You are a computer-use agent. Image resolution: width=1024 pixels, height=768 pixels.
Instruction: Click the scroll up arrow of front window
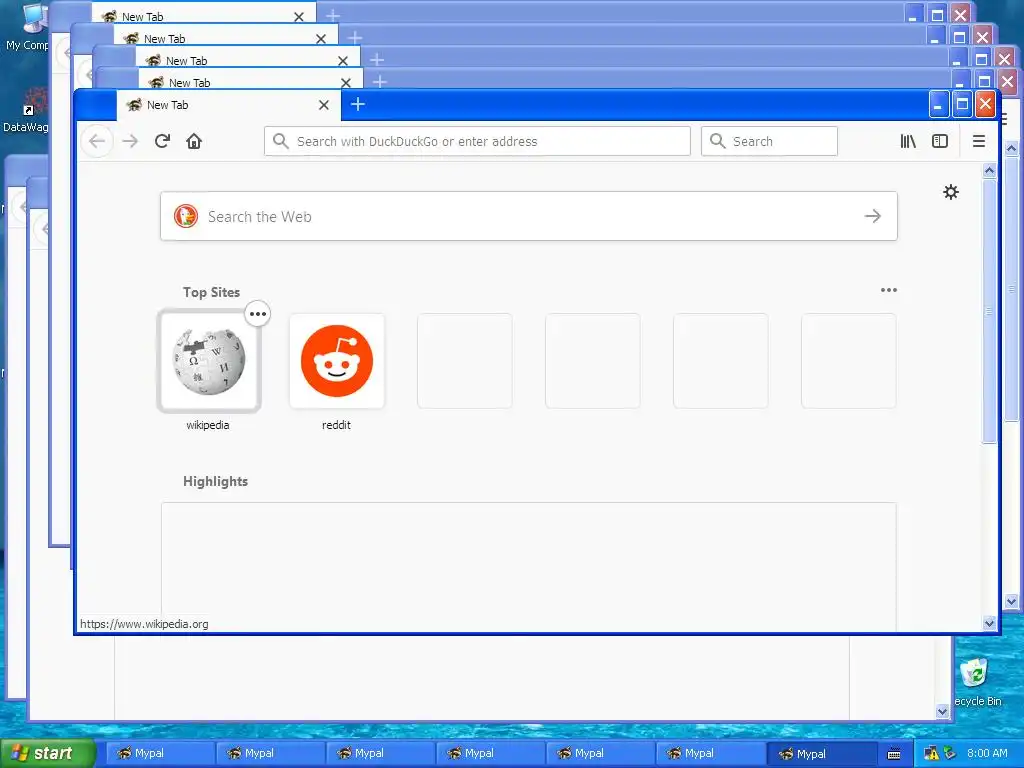click(989, 170)
